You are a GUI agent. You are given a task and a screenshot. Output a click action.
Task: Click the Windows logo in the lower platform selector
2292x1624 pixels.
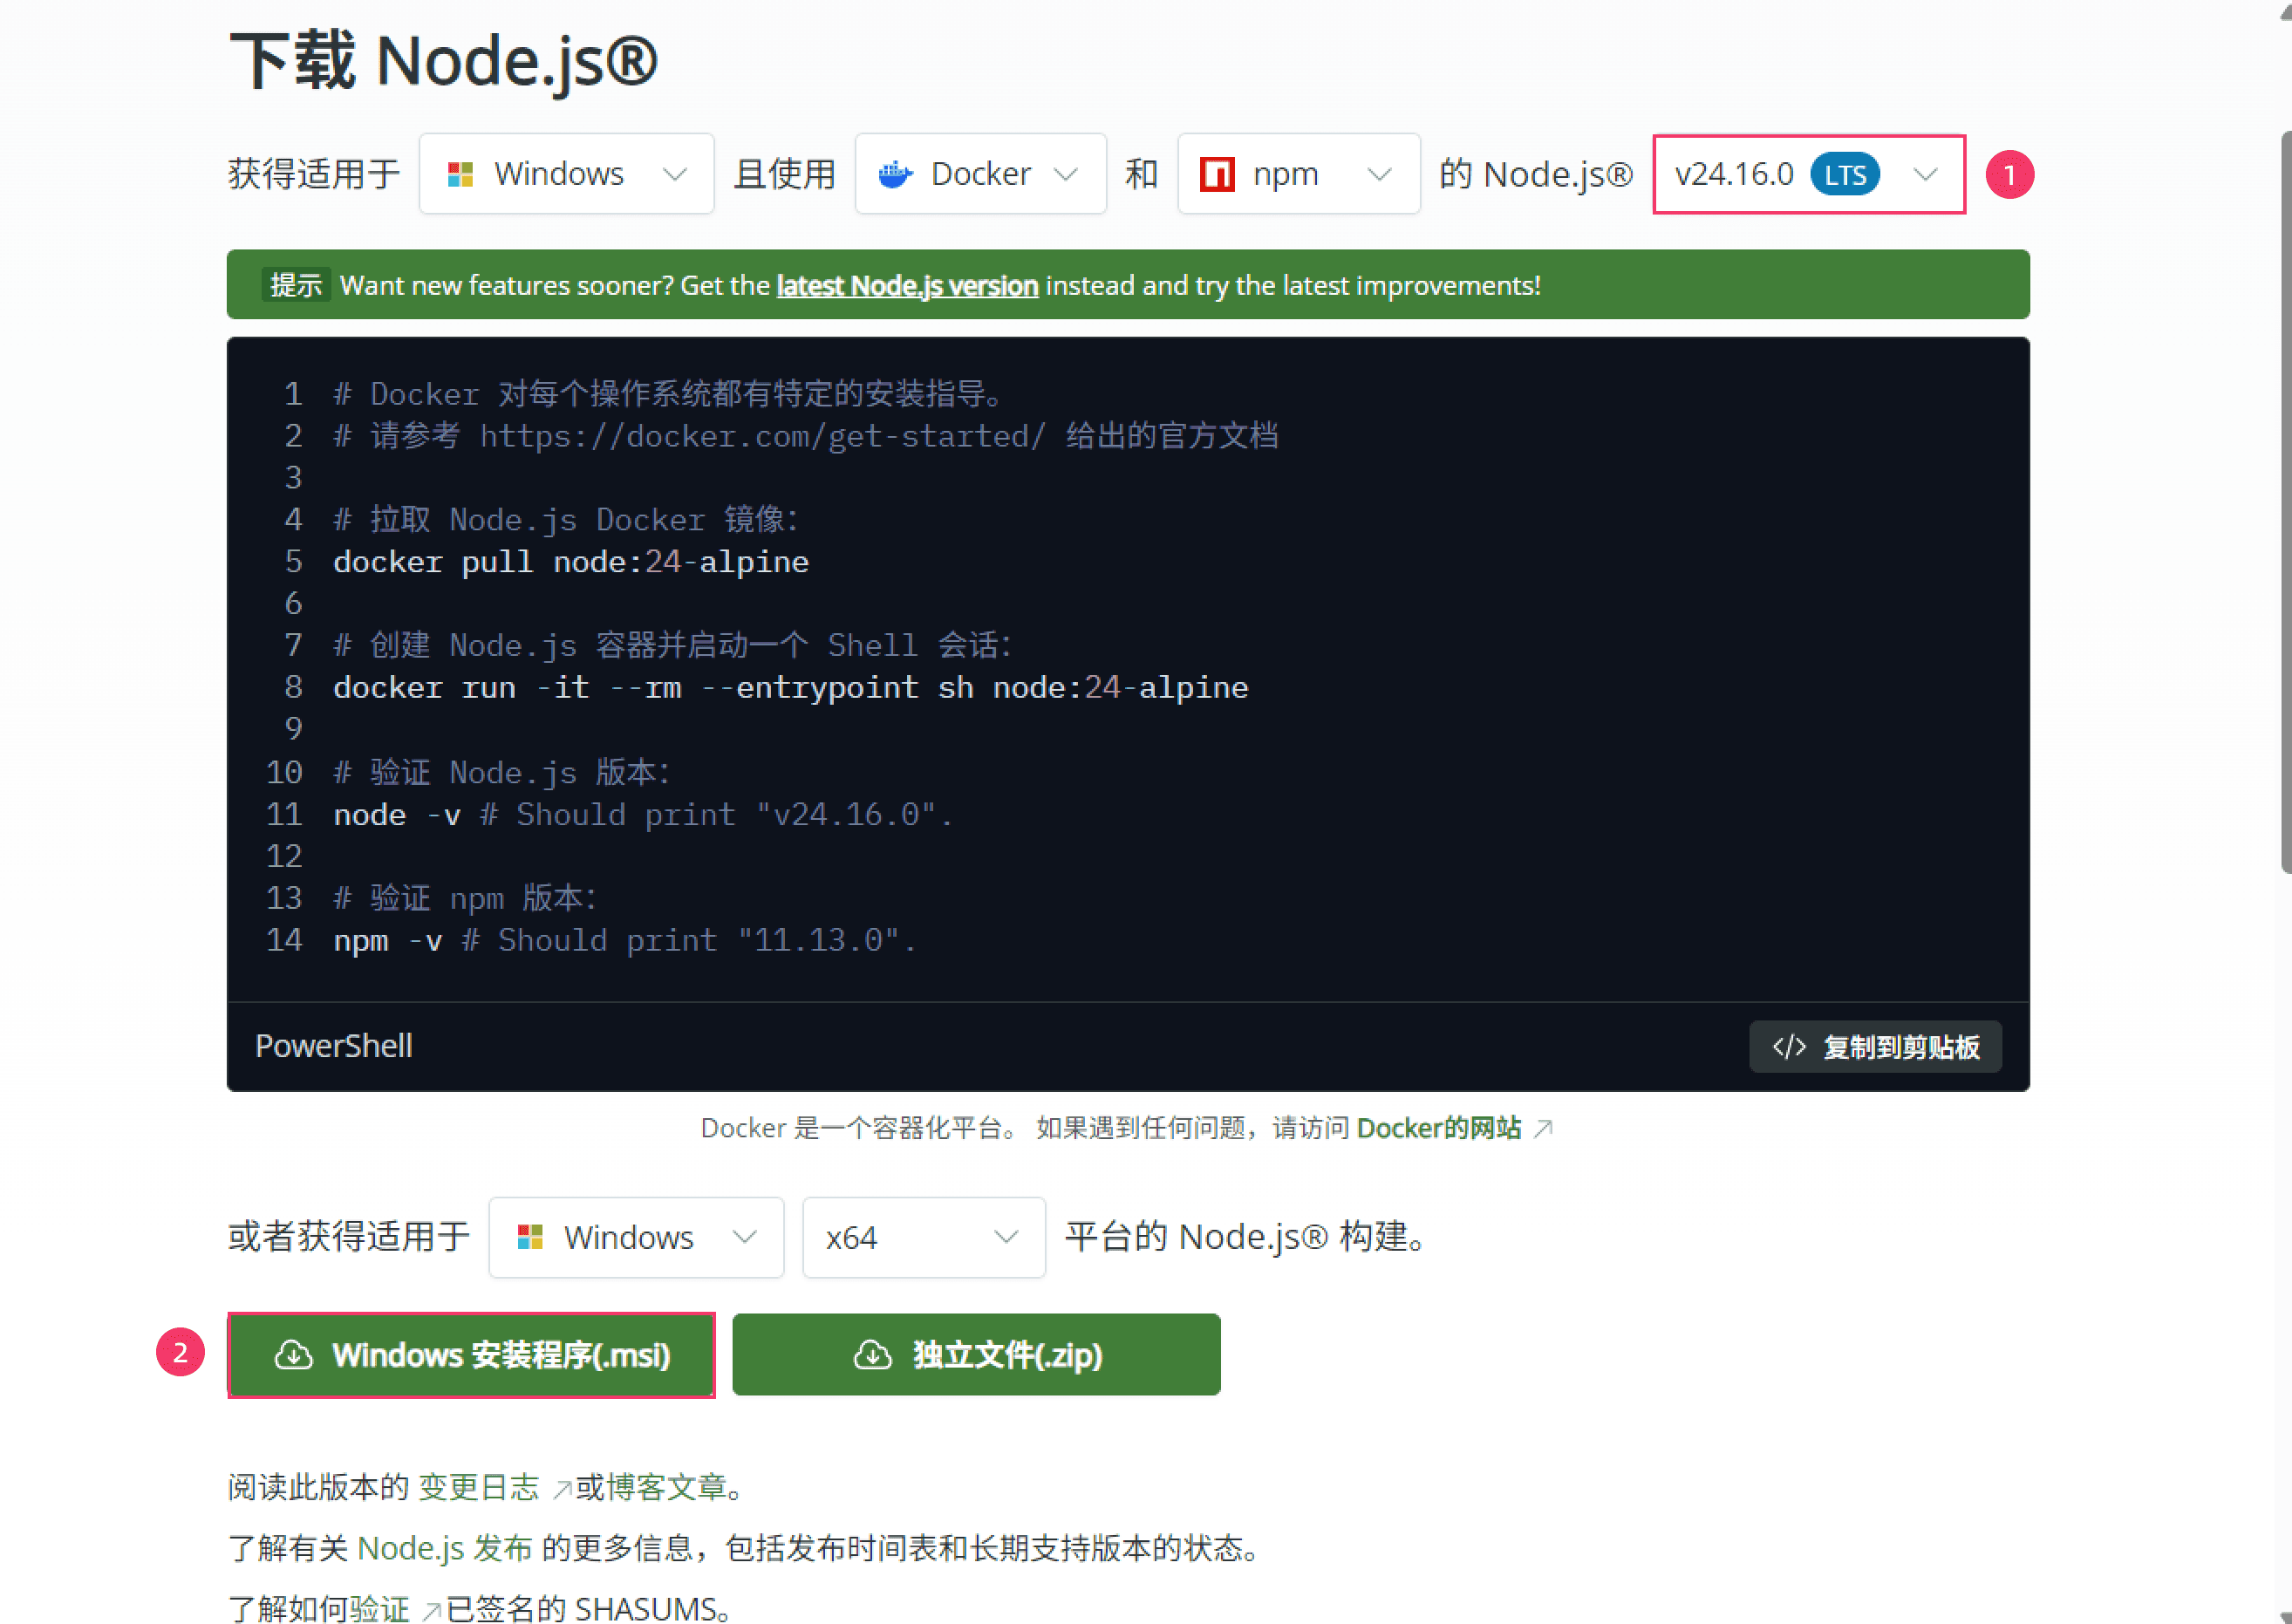(x=530, y=1237)
